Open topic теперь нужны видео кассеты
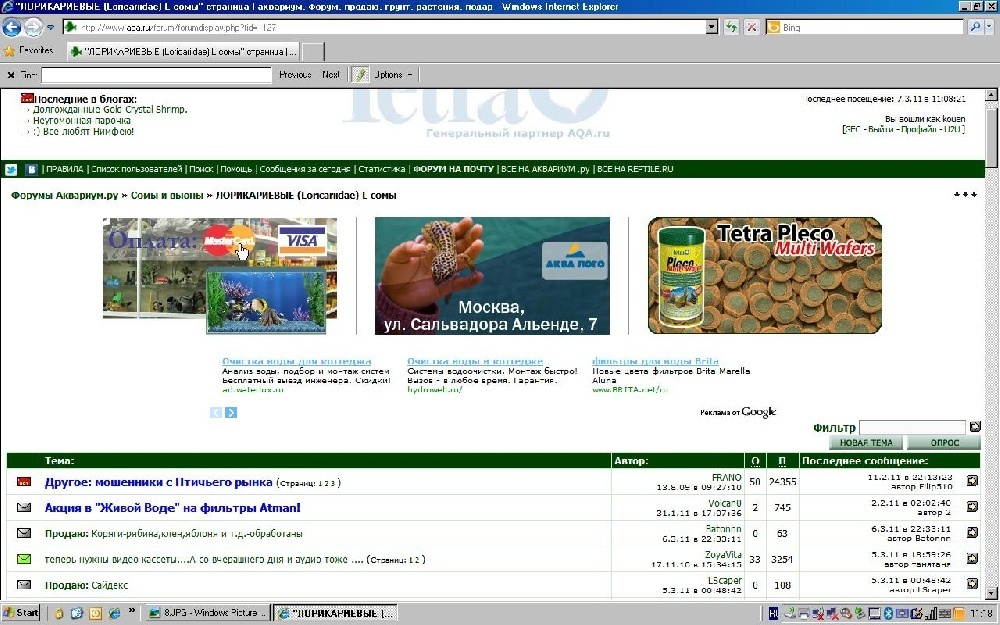This screenshot has width=1000, height=625. [x=204, y=559]
